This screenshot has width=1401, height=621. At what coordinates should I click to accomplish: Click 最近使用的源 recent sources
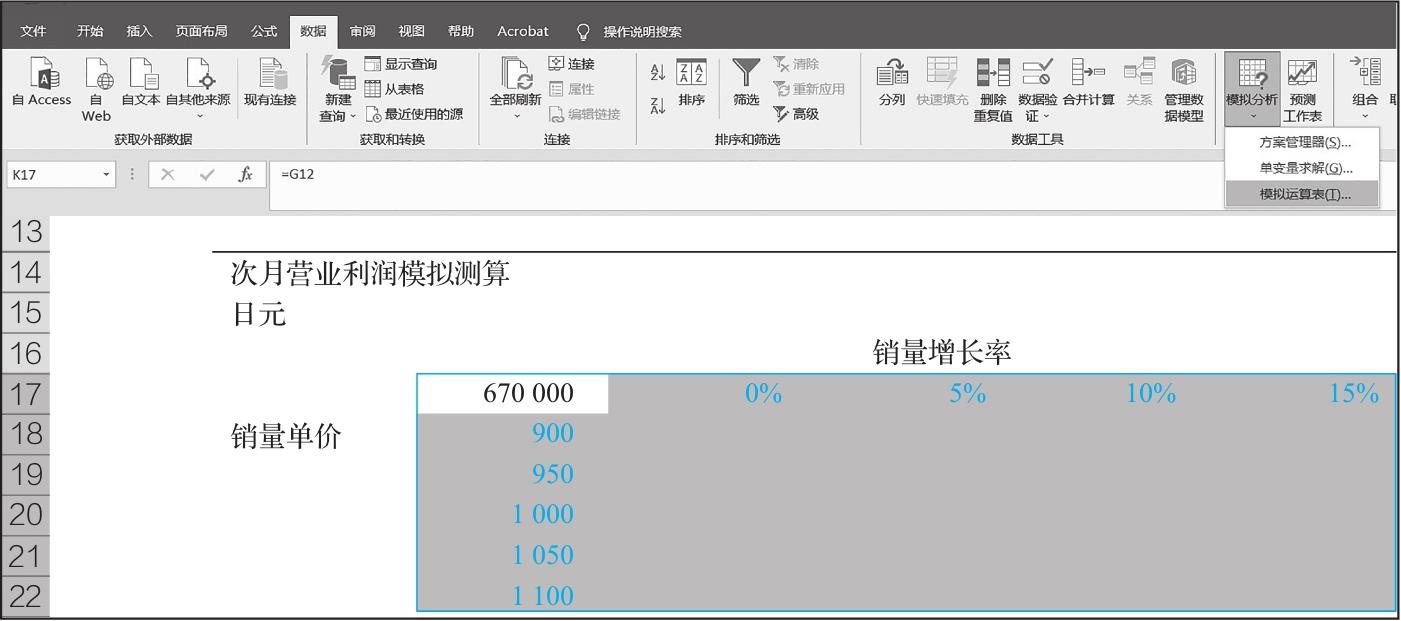click(413, 114)
